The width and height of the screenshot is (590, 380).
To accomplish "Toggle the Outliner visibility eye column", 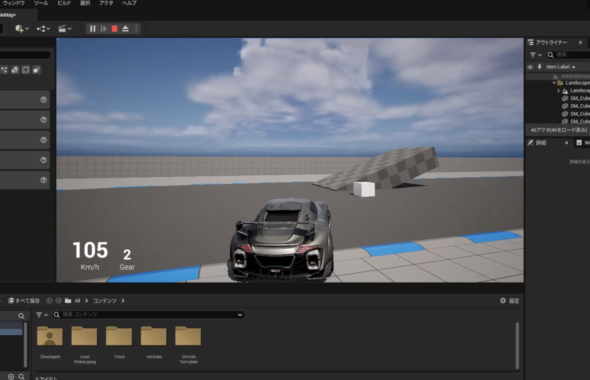I will 530,67.
